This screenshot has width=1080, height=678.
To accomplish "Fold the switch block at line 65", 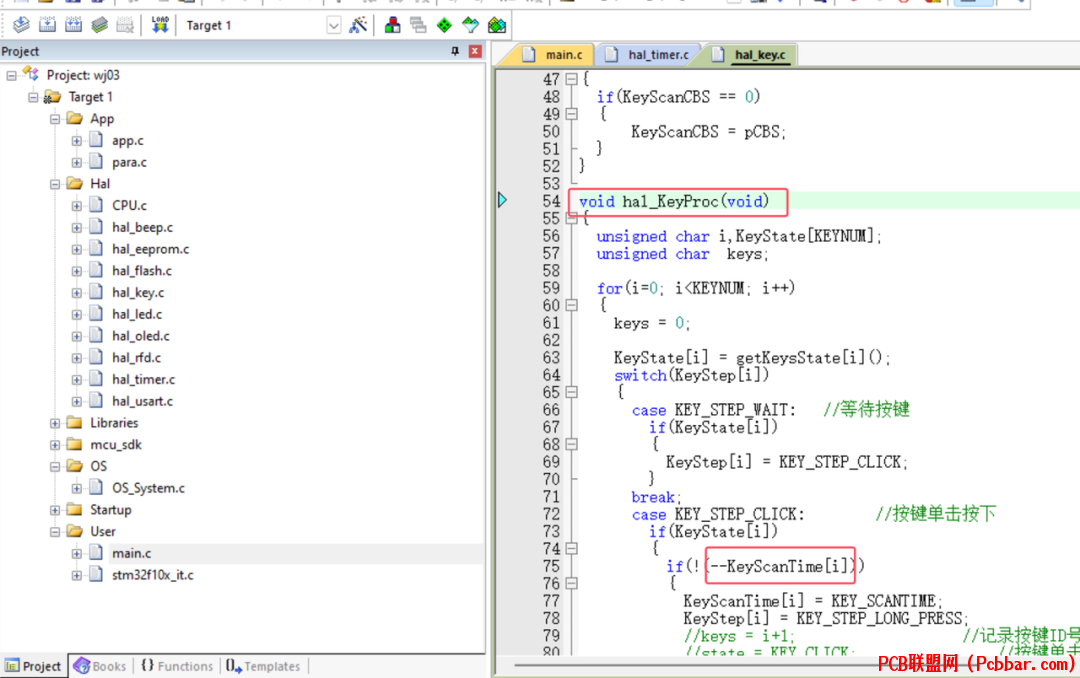I will pyautogui.click(x=571, y=392).
